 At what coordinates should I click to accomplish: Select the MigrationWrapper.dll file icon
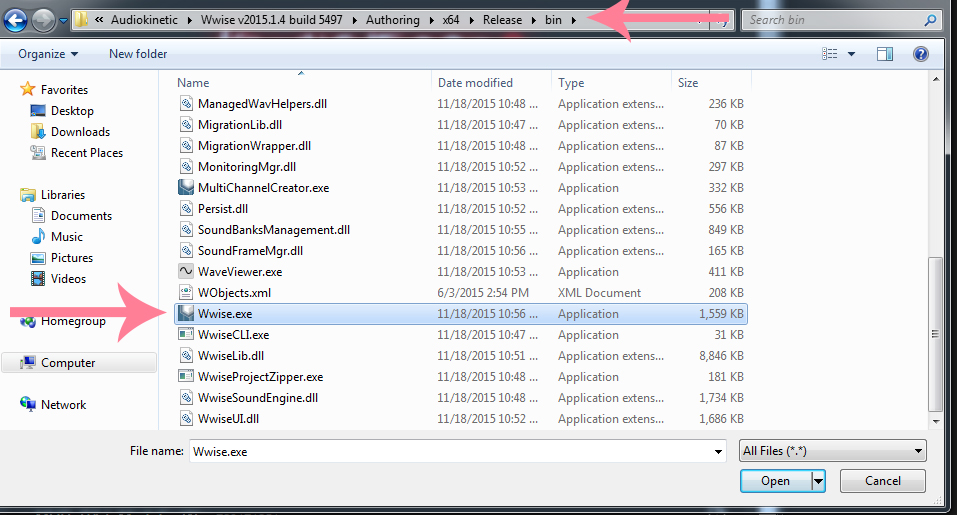[186, 146]
